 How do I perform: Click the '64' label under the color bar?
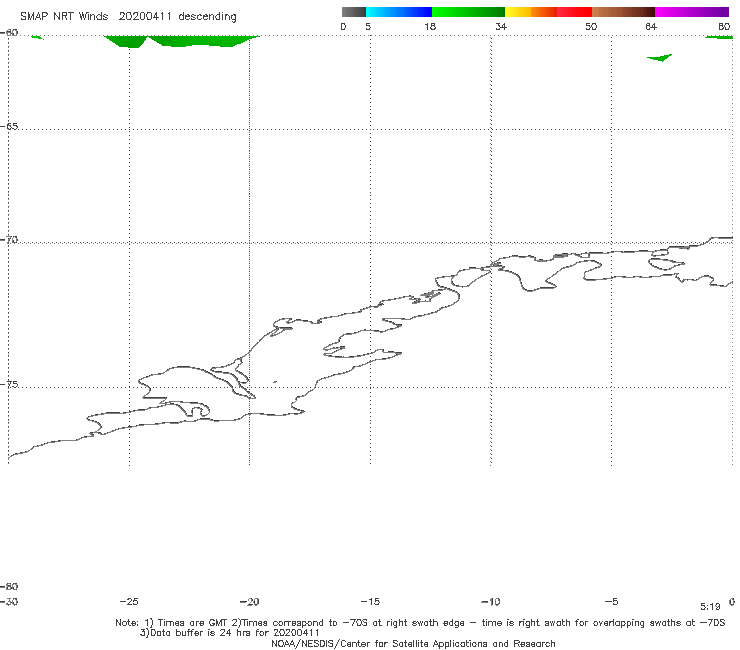coord(651,26)
